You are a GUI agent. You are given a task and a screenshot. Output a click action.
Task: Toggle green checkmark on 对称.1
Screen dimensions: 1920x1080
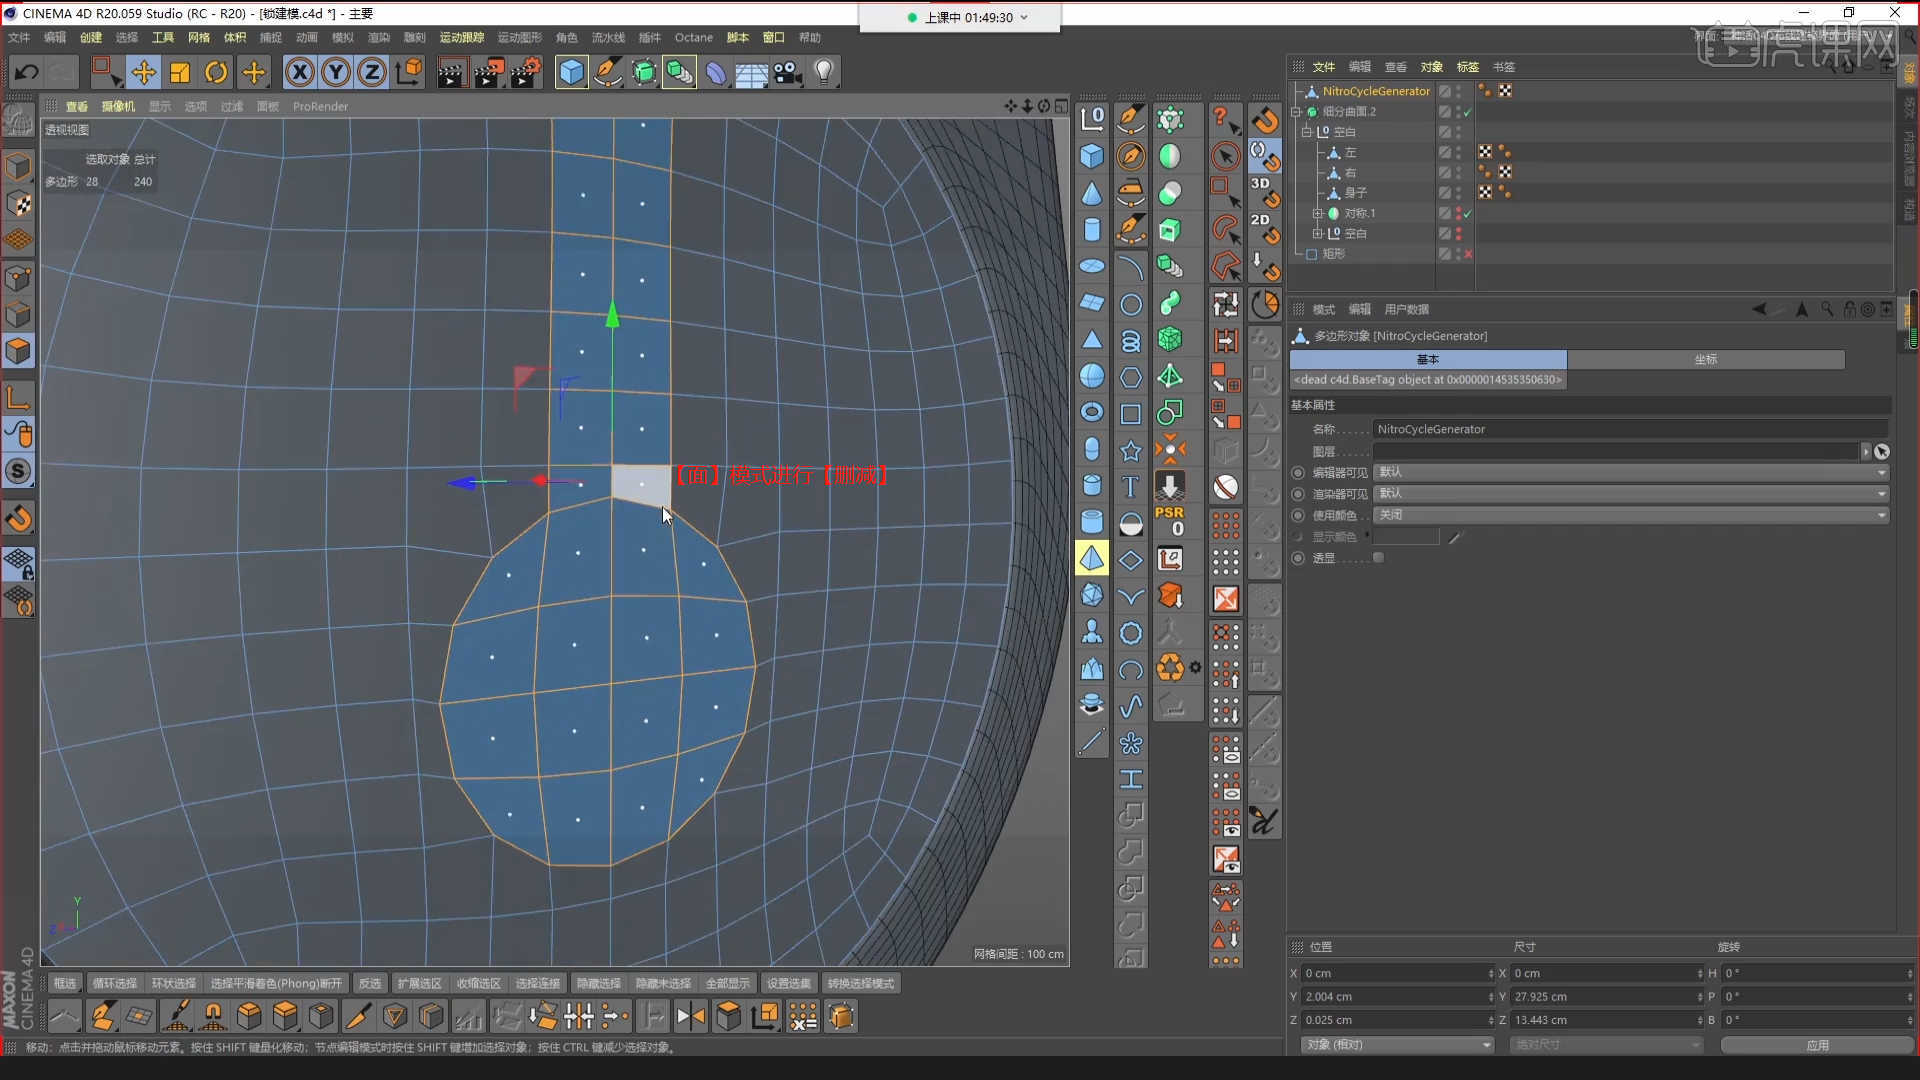[1468, 213]
